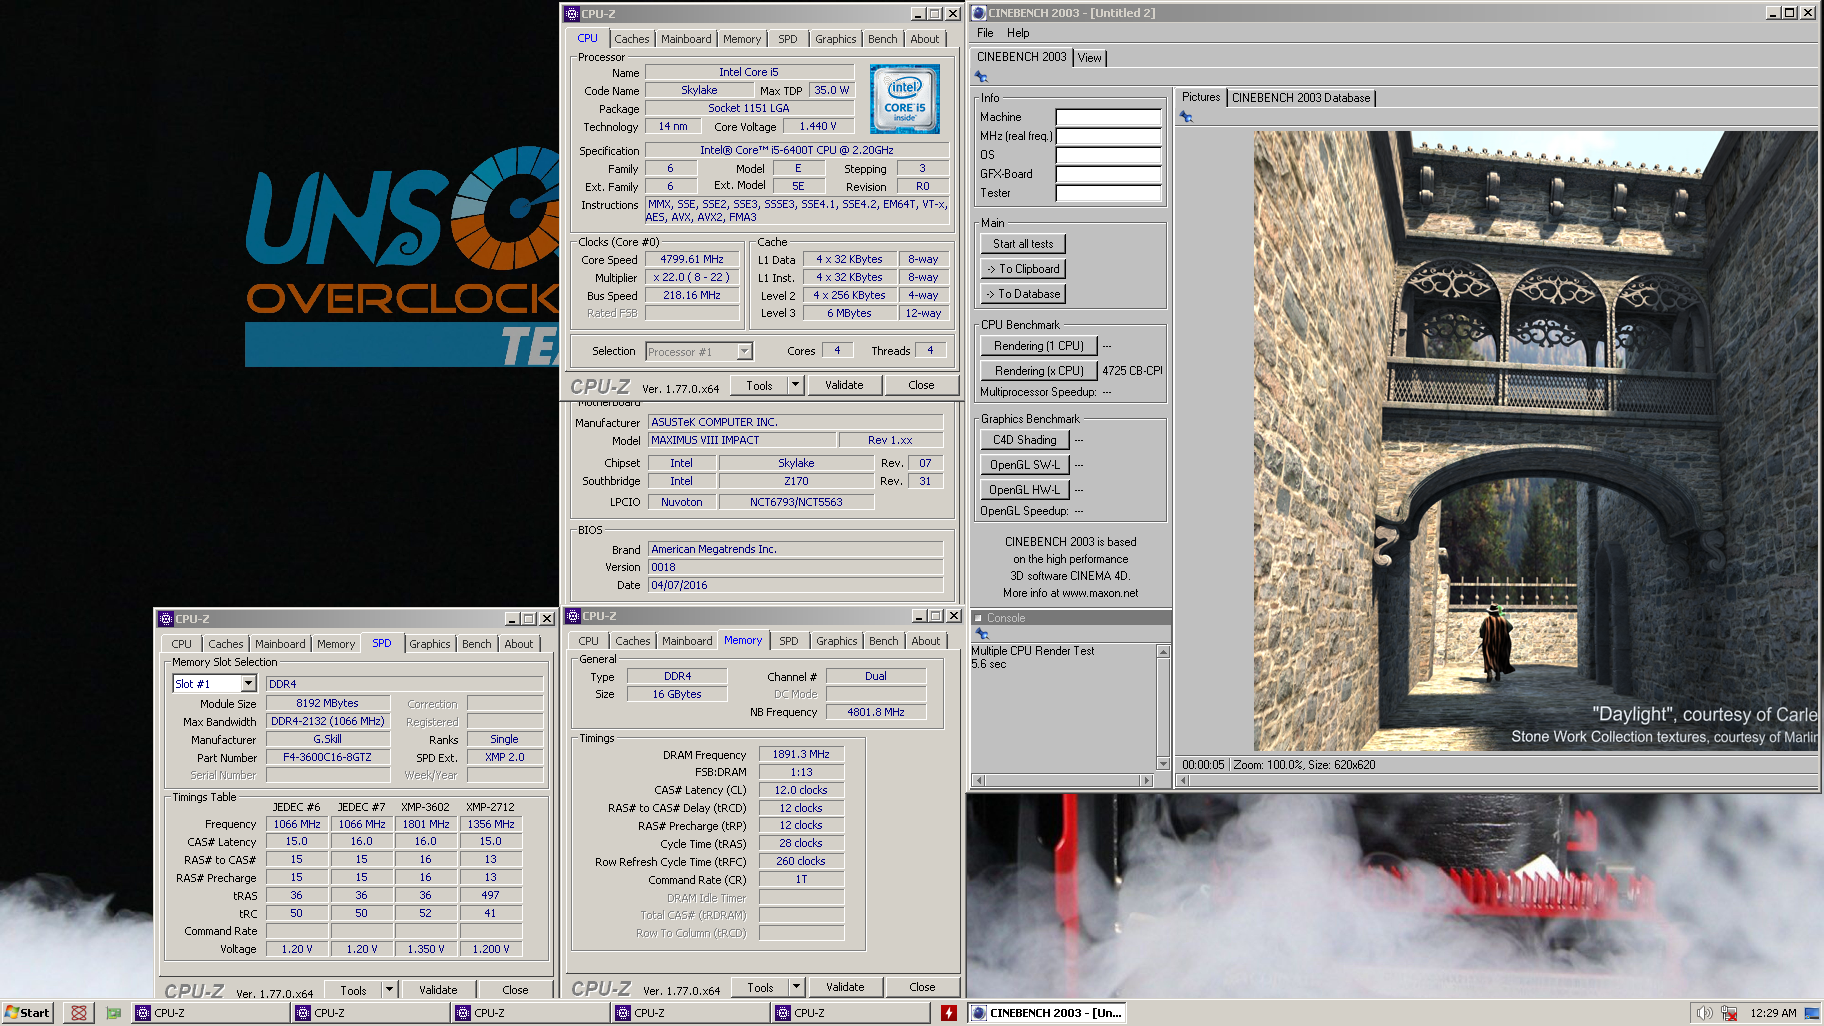
Task: Open the Help menu in CINEBENCH
Action: pyautogui.click(x=1018, y=33)
